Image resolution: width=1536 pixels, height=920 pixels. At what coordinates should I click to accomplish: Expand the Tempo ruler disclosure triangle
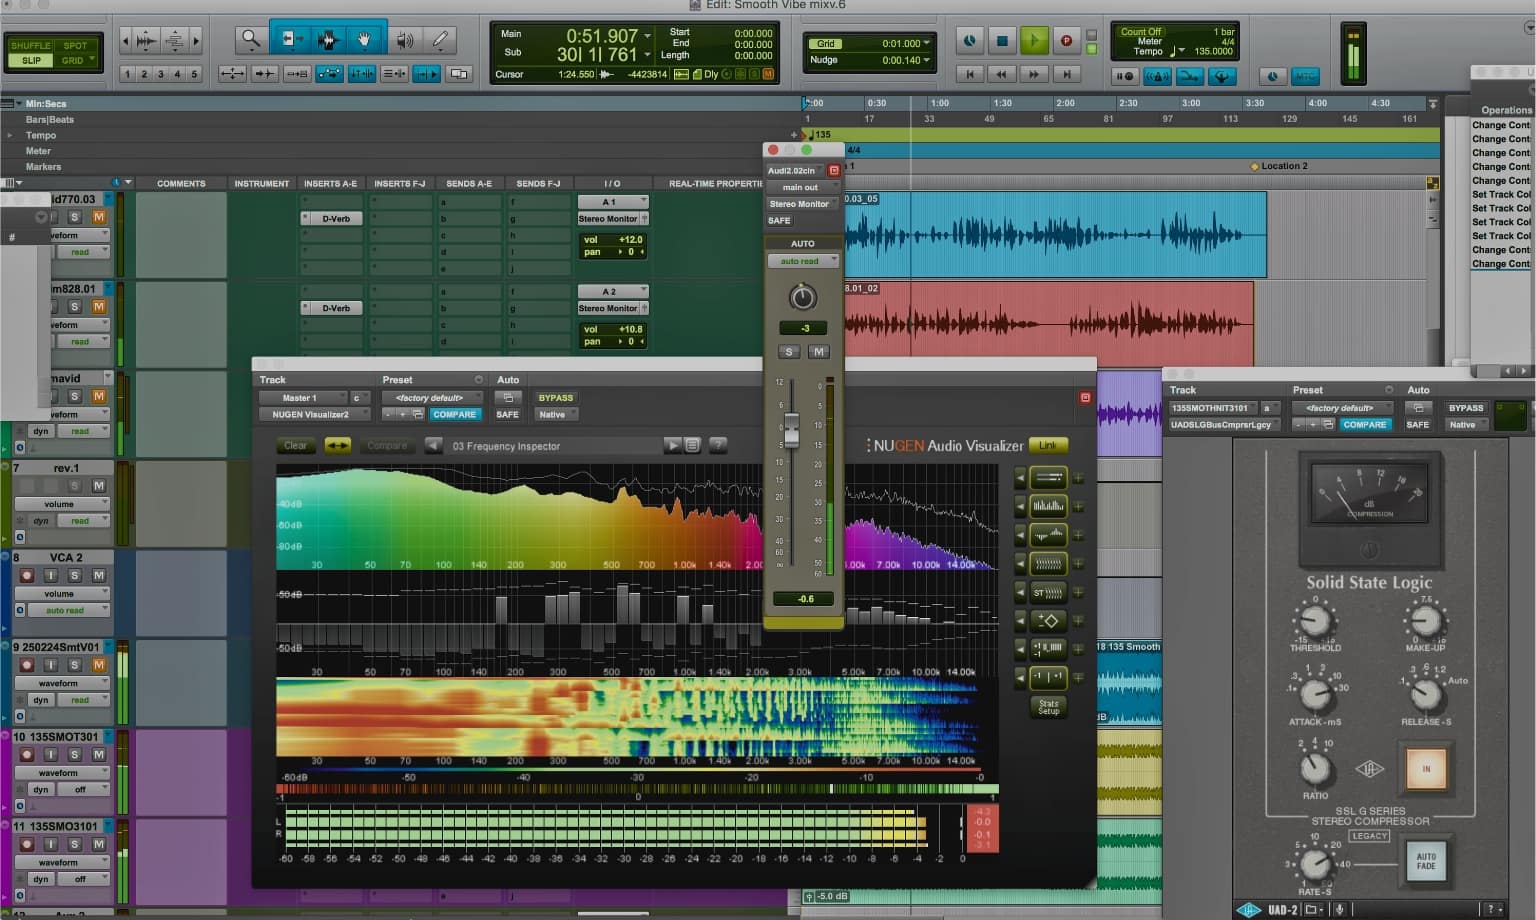click(x=10, y=135)
